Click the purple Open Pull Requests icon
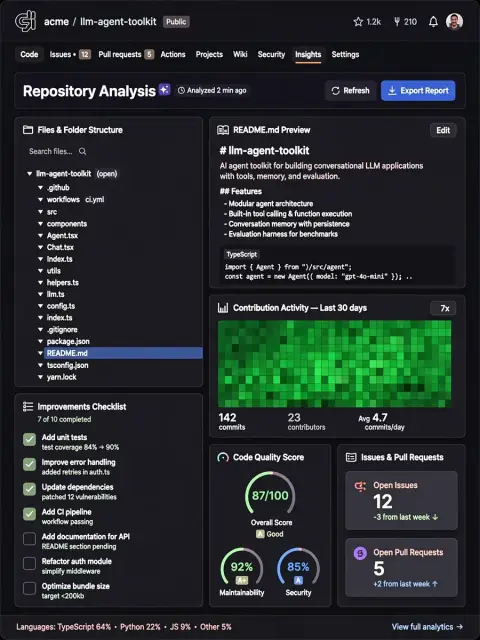480x640 pixels. point(360,553)
